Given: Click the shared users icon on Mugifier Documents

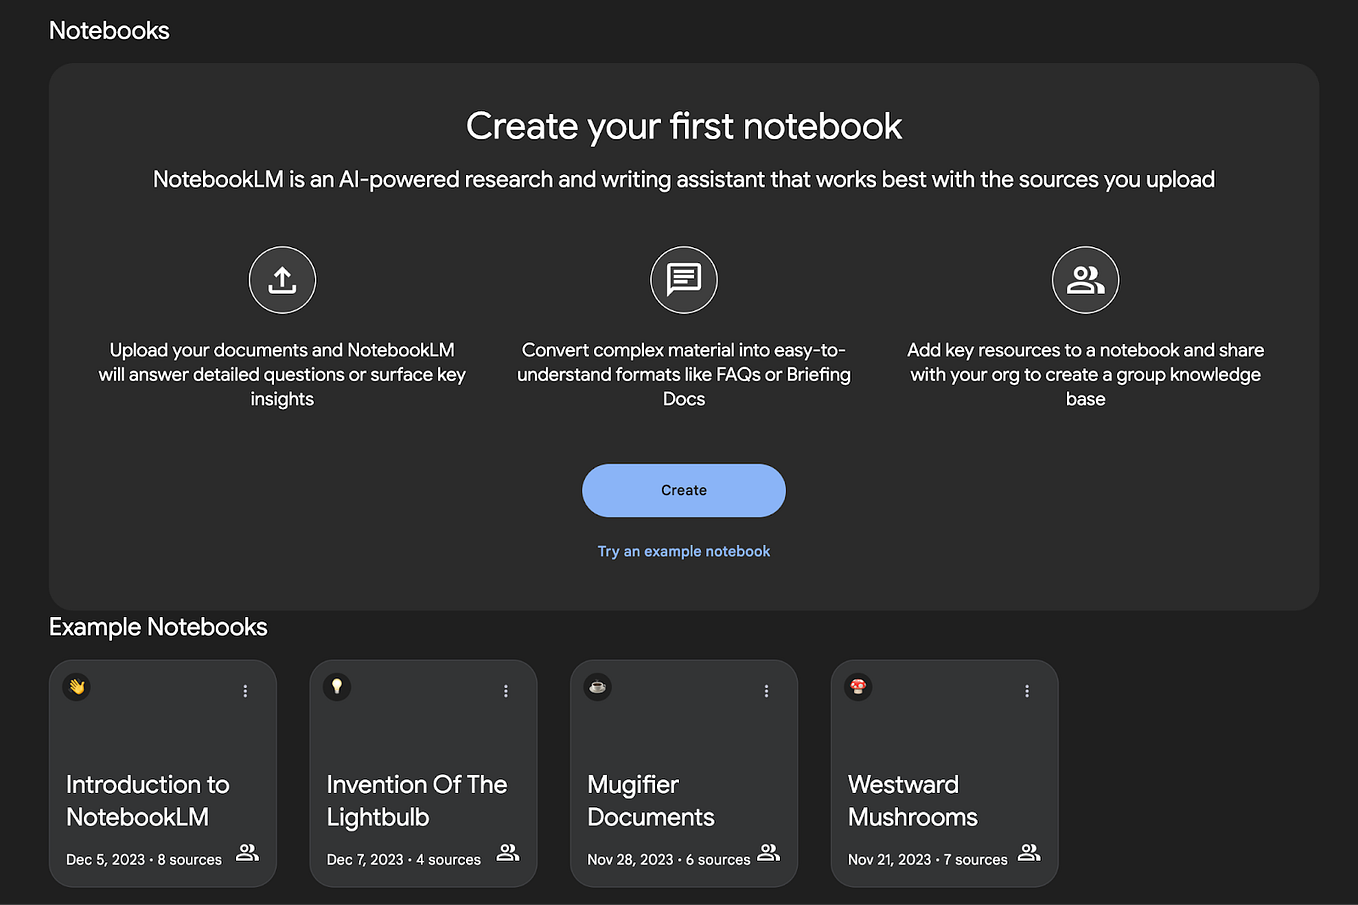Looking at the screenshot, I should click(768, 853).
